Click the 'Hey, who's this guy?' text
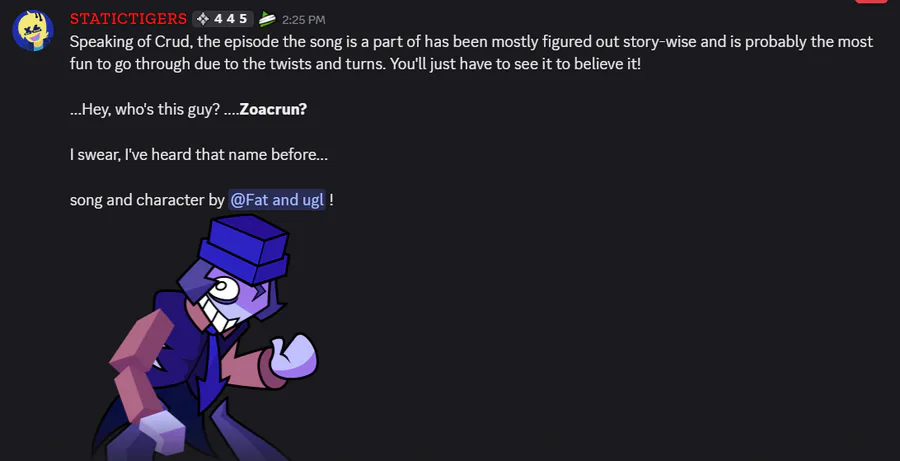Viewport: 900px width, 461px height. click(x=145, y=109)
